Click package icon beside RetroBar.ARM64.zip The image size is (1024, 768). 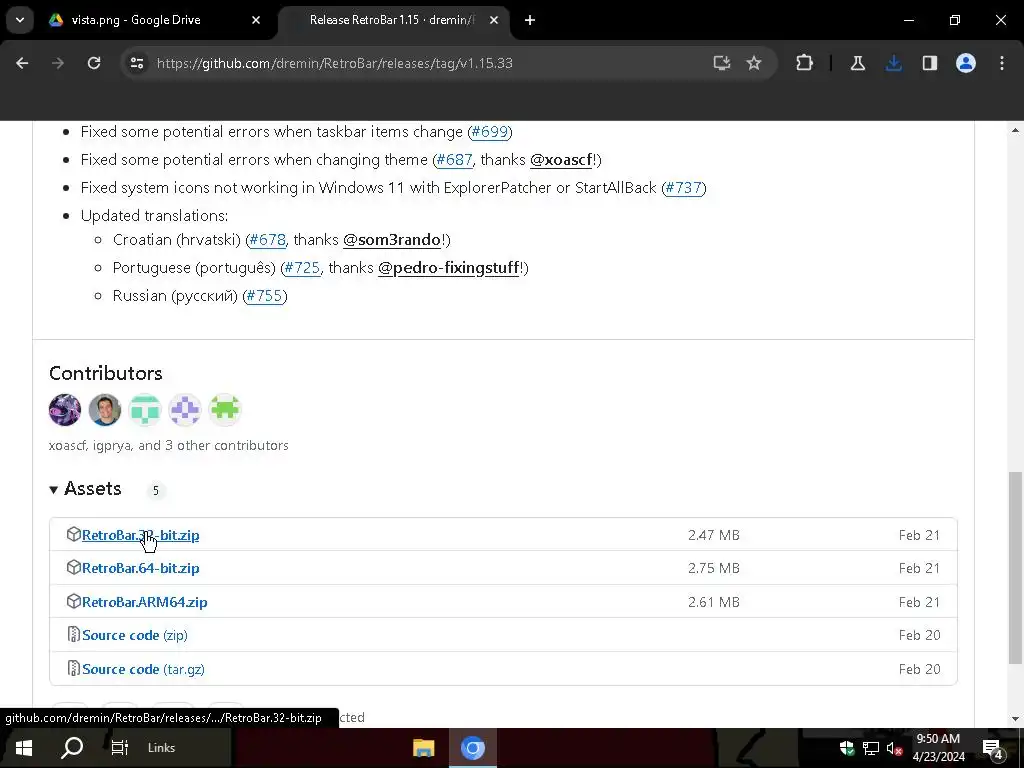pyautogui.click(x=74, y=601)
